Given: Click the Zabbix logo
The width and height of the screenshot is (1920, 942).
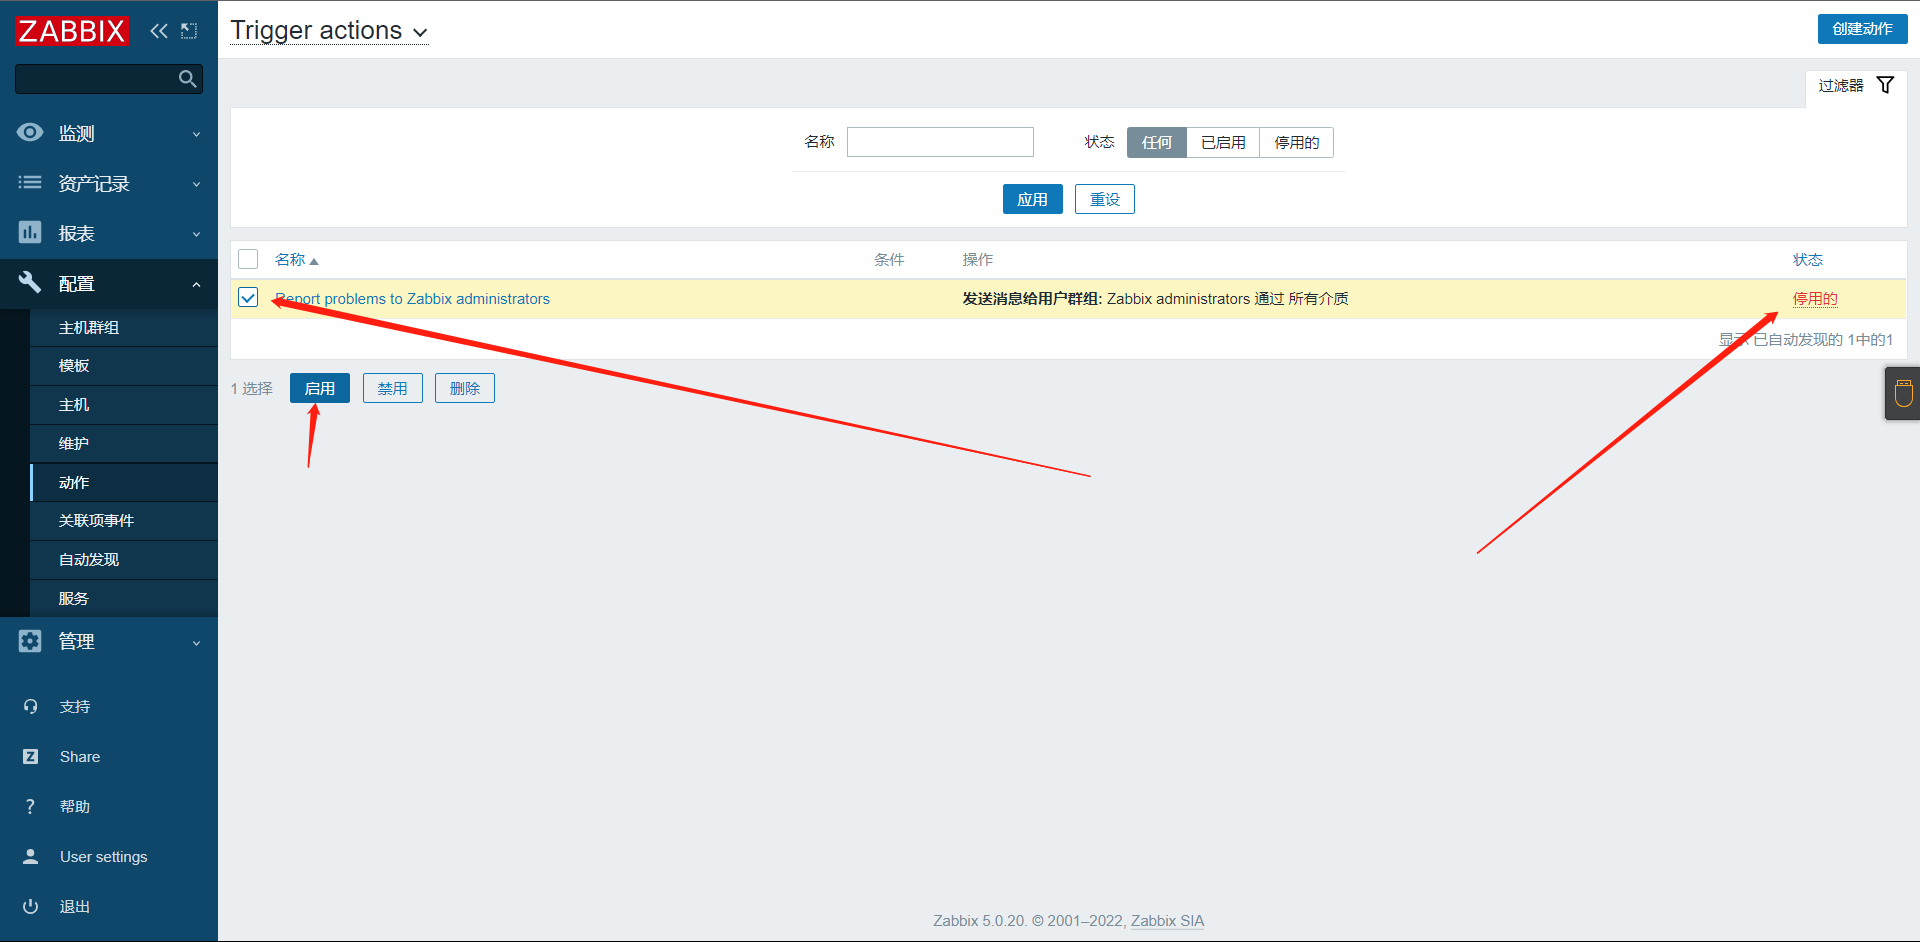Looking at the screenshot, I should pos(71,31).
